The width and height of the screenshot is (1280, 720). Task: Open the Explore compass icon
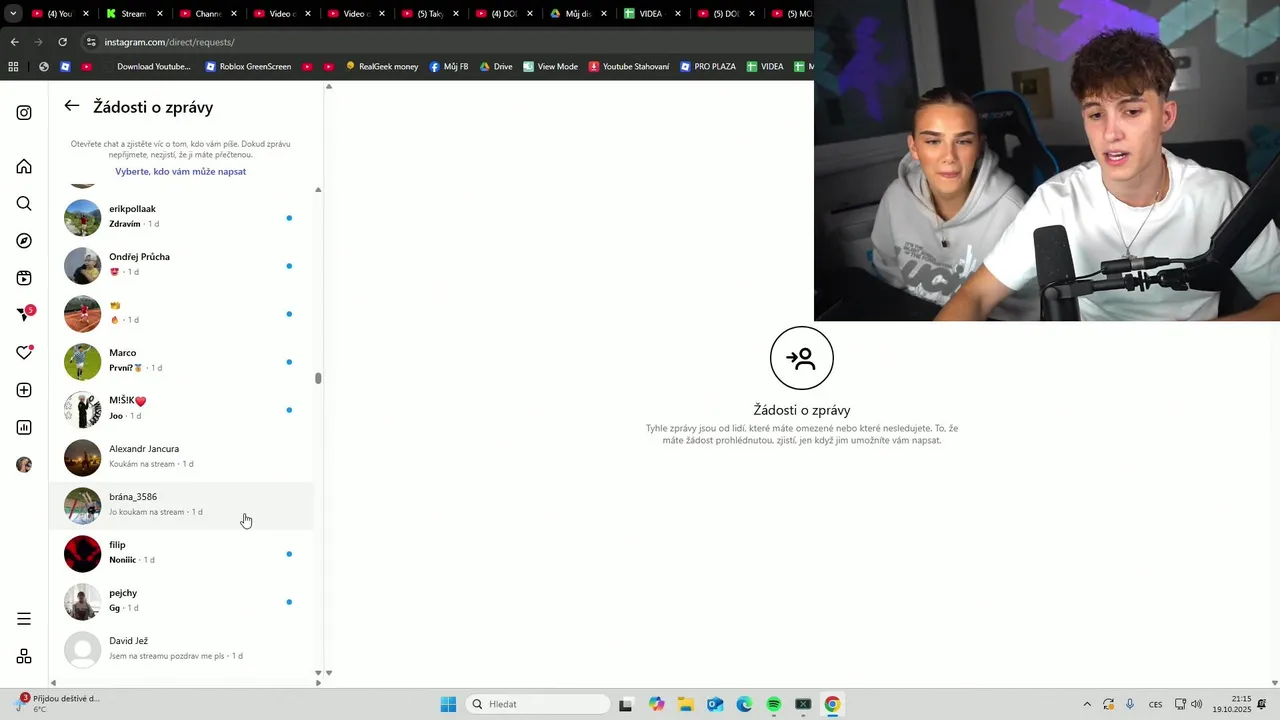[24, 241]
